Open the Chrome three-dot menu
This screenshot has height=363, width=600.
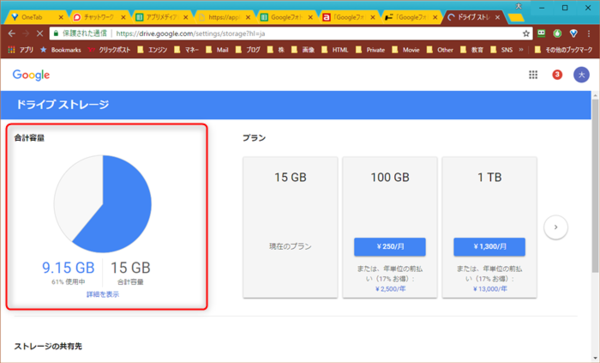[589, 34]
